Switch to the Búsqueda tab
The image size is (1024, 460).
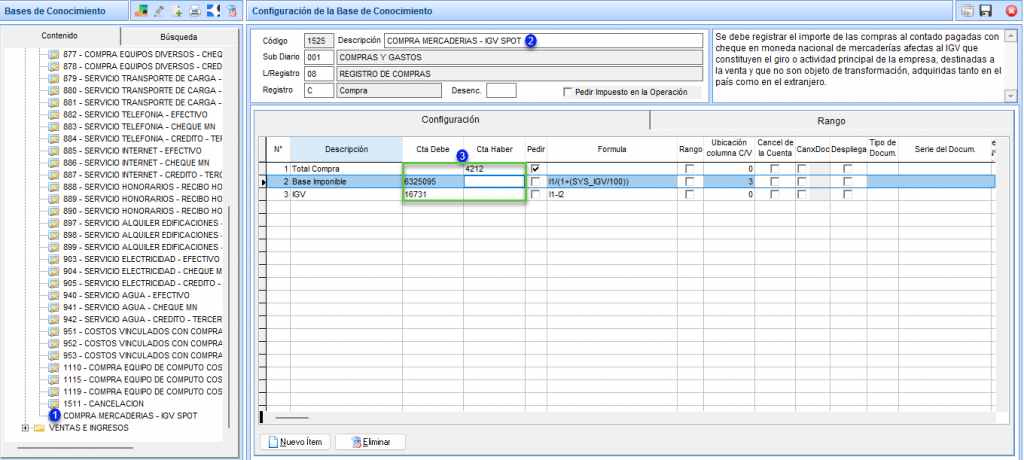pos(178,37)
